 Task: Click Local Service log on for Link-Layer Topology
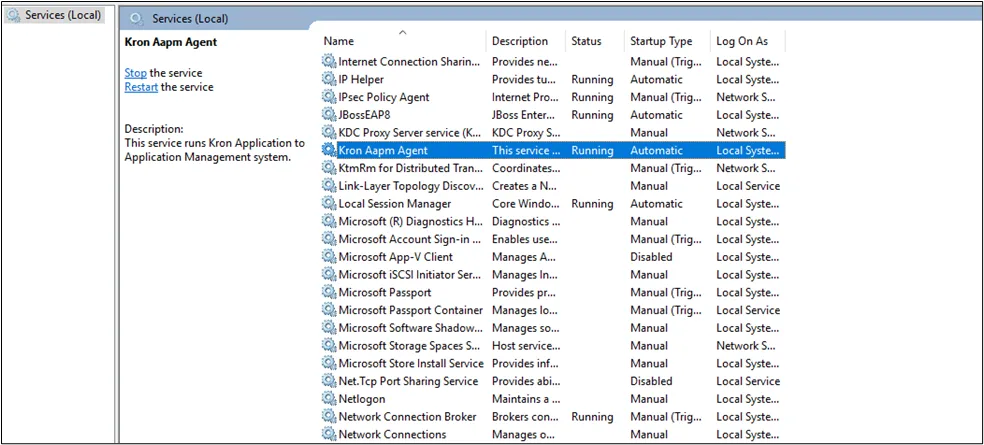coord(748,186)
